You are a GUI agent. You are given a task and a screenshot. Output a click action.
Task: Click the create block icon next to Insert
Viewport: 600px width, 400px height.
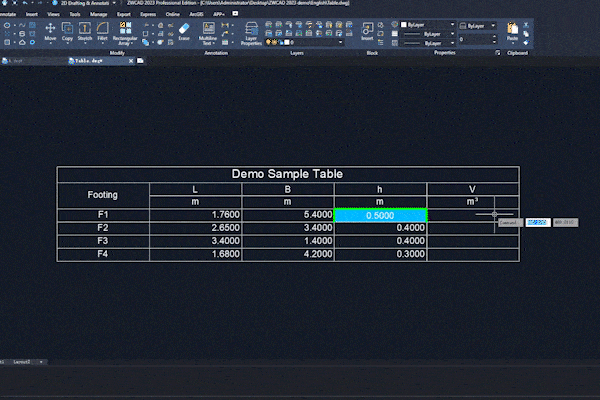tap(380, 25)
